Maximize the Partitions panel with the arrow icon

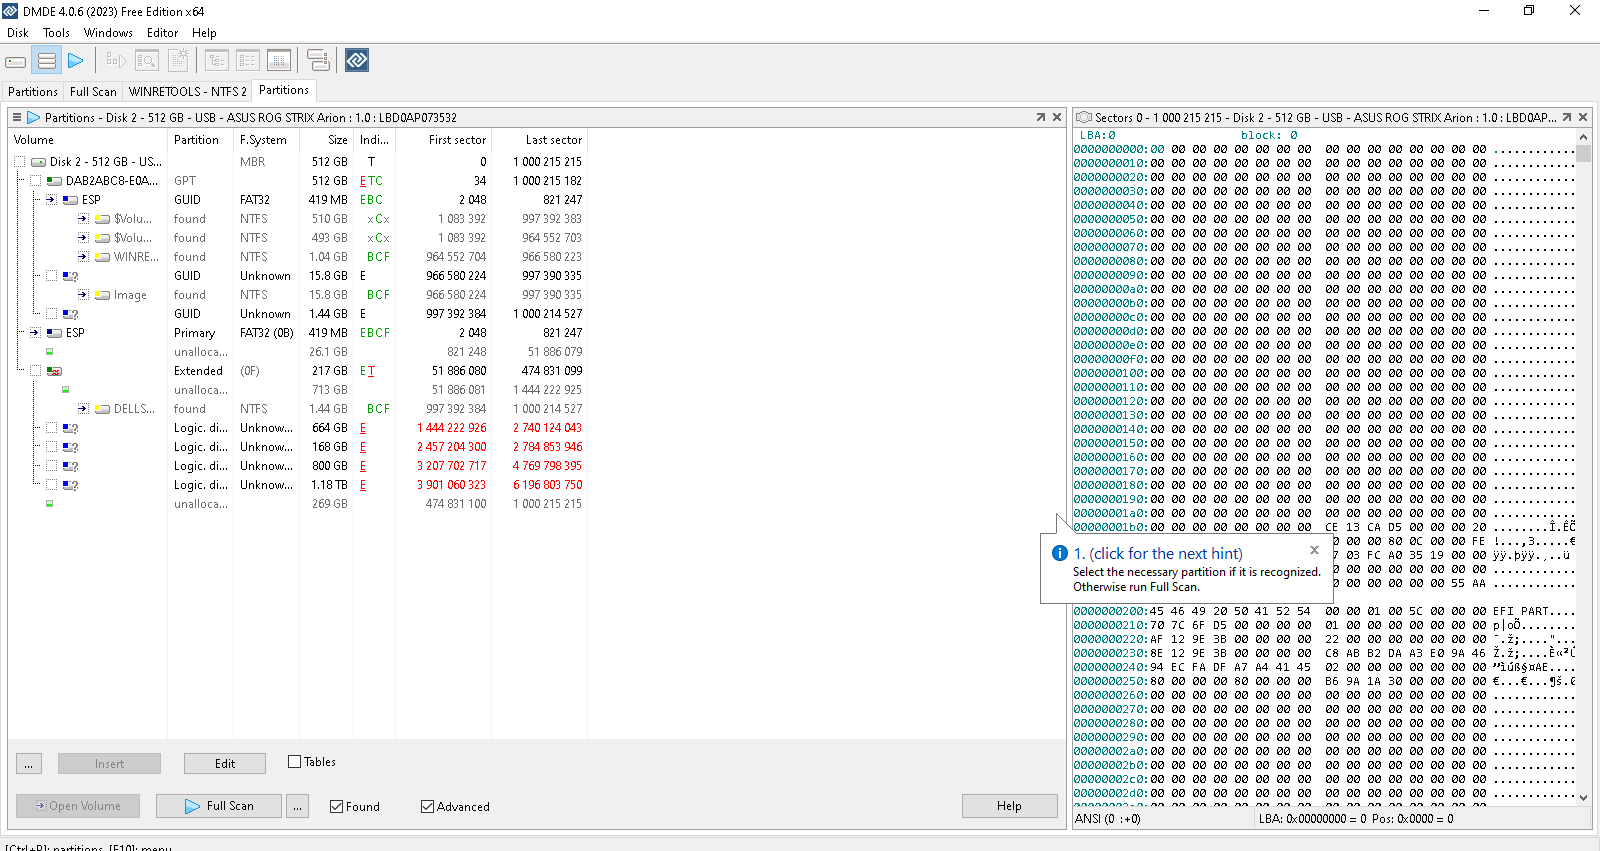1040,117
